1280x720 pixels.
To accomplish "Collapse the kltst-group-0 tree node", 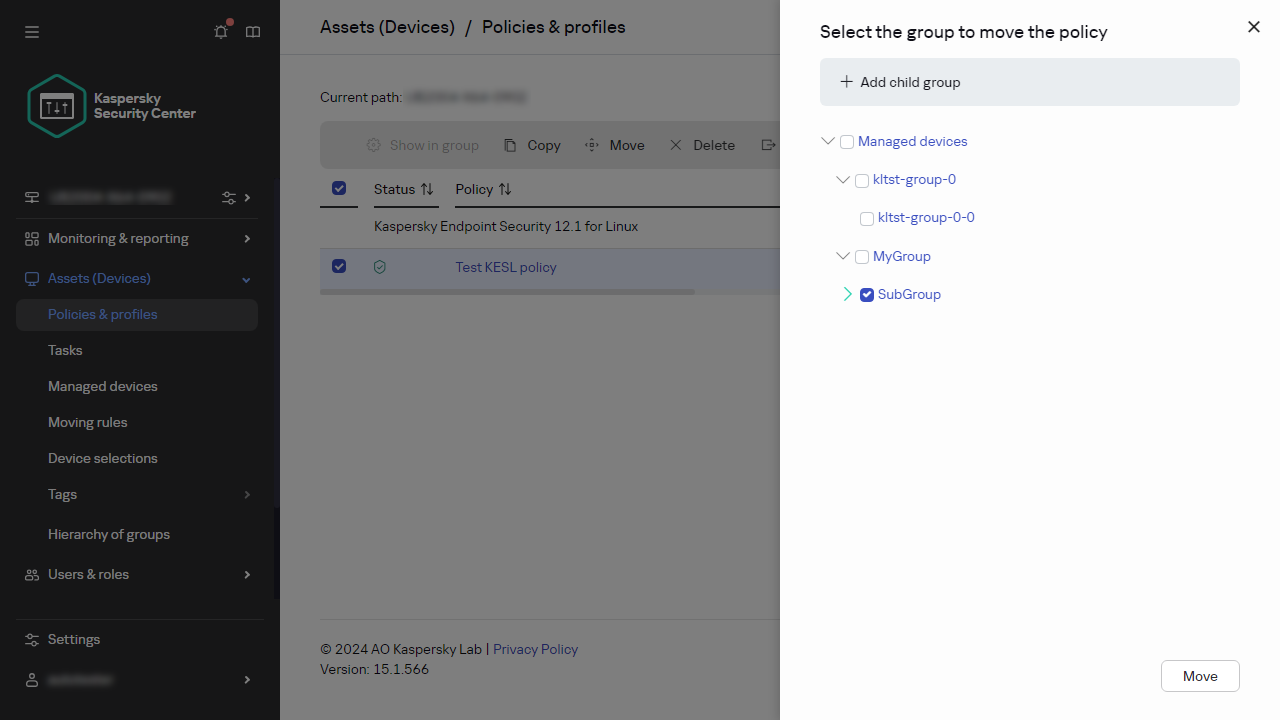I will click(x=843, y=180).
